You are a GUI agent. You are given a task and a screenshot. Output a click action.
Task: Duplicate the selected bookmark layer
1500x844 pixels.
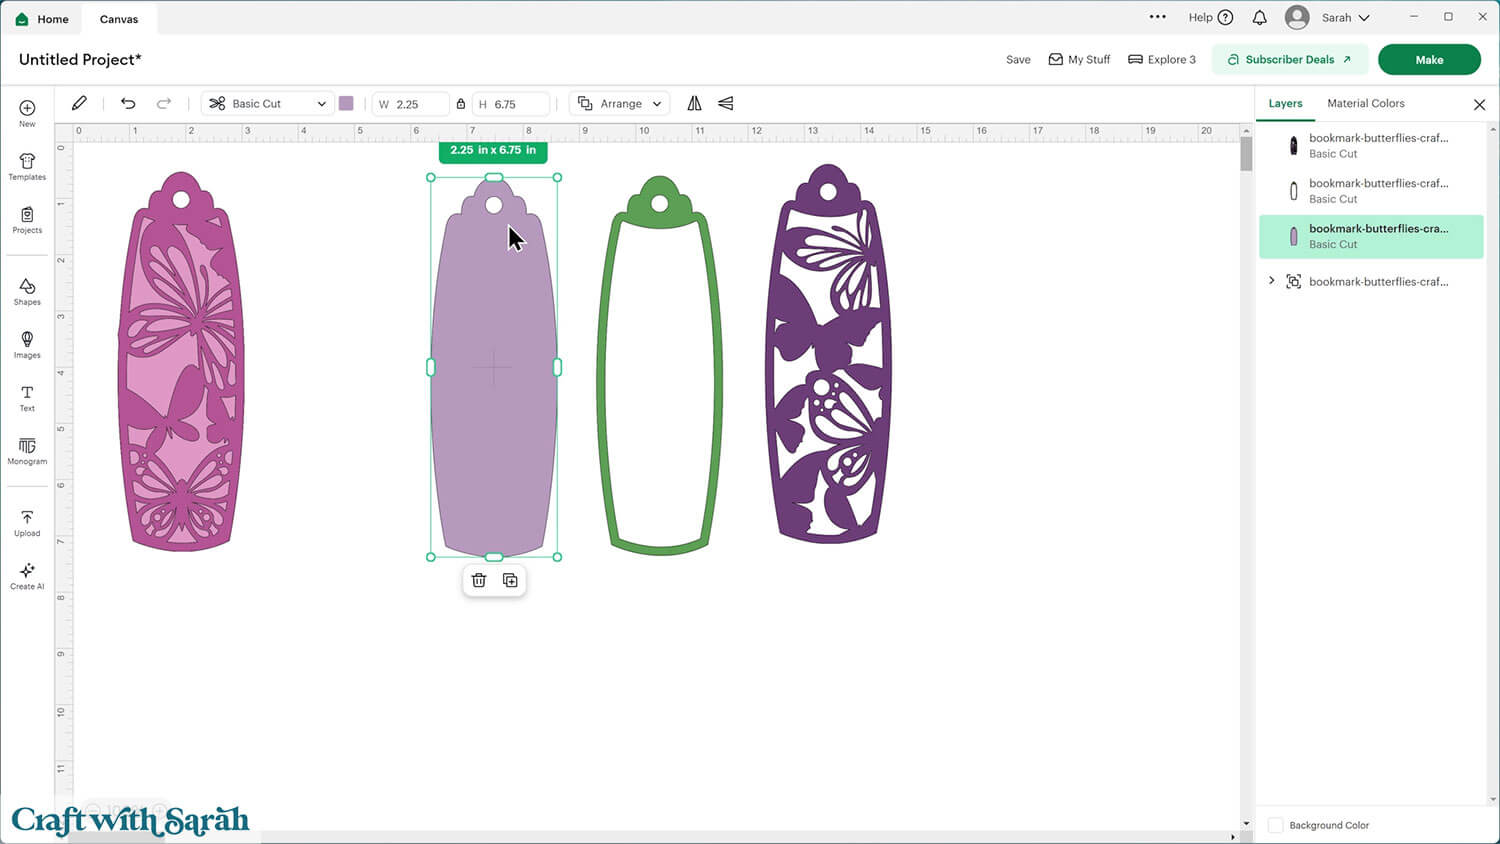point(510,580)
